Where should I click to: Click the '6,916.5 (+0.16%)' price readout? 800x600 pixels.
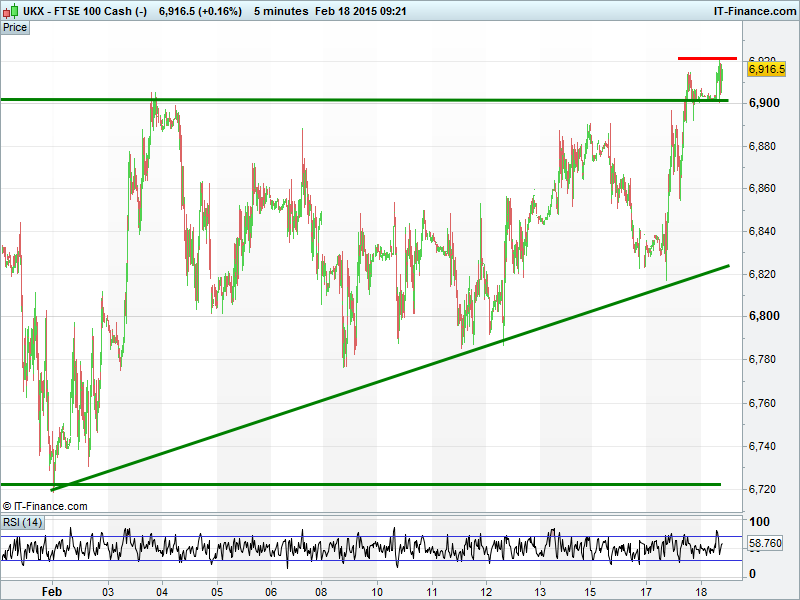[x=201, y=11]
